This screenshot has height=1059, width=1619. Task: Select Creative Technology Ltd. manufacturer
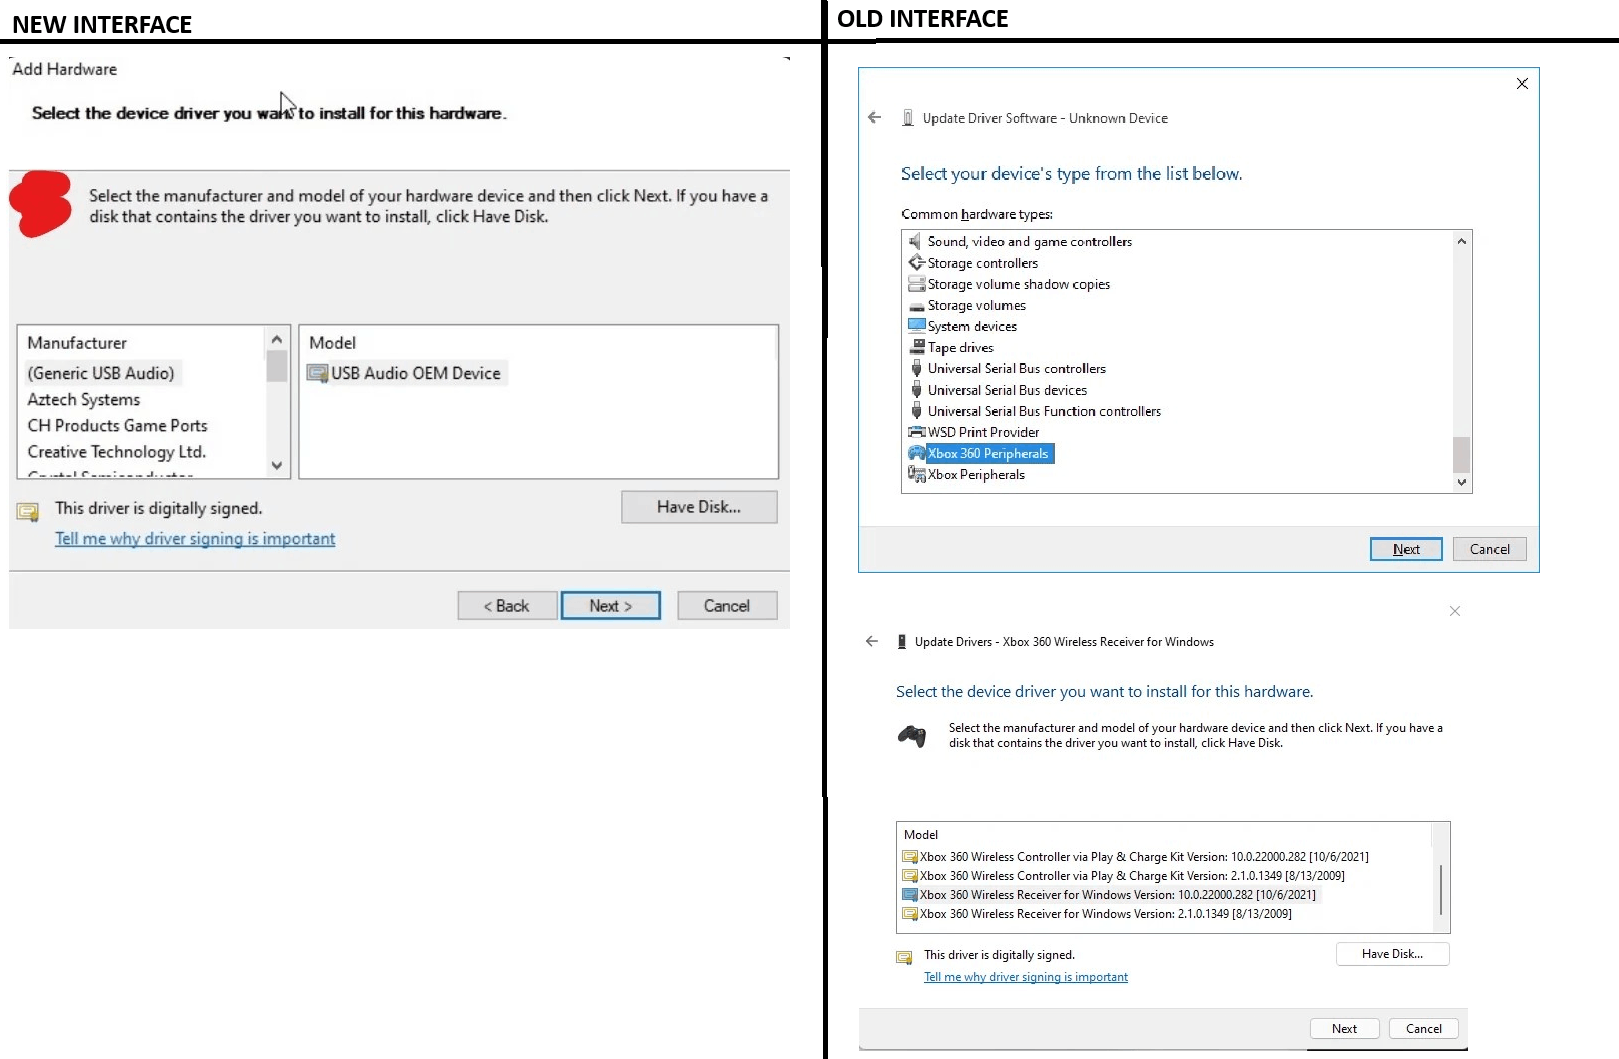(117, 452)
